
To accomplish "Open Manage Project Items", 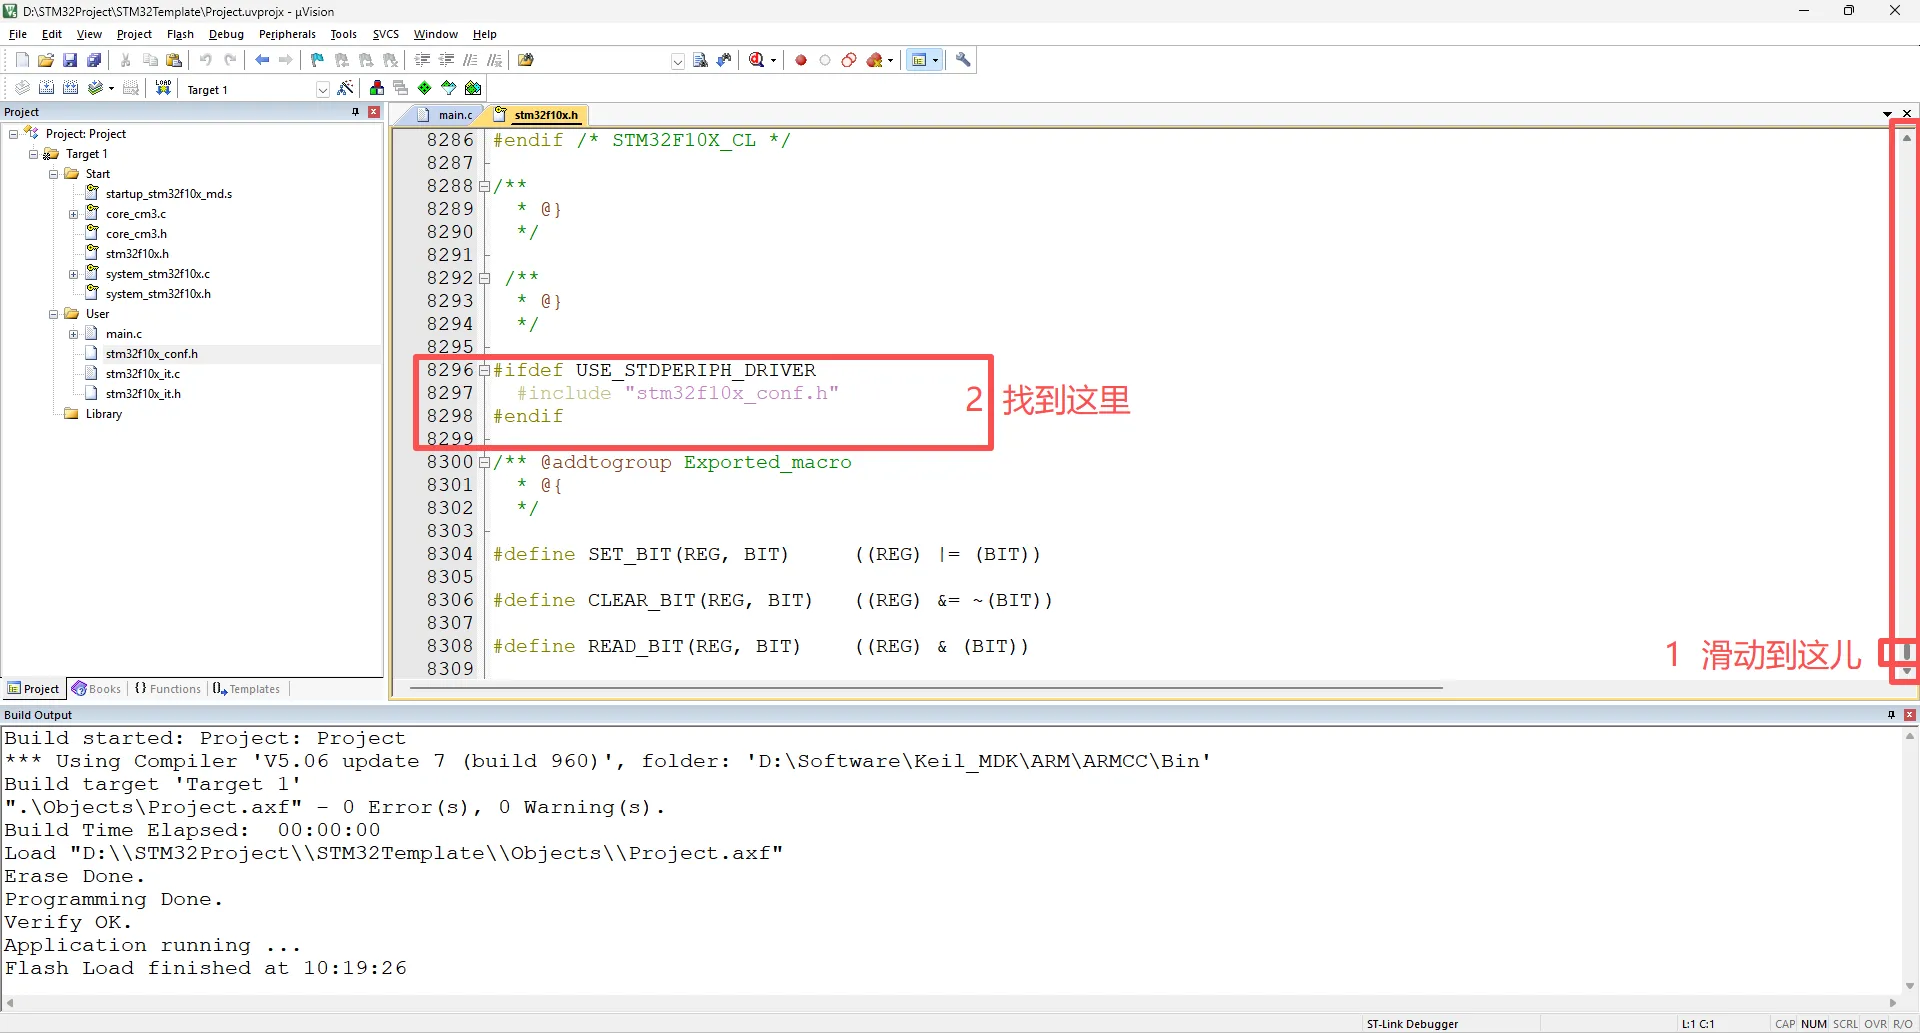I will [377, 88].
